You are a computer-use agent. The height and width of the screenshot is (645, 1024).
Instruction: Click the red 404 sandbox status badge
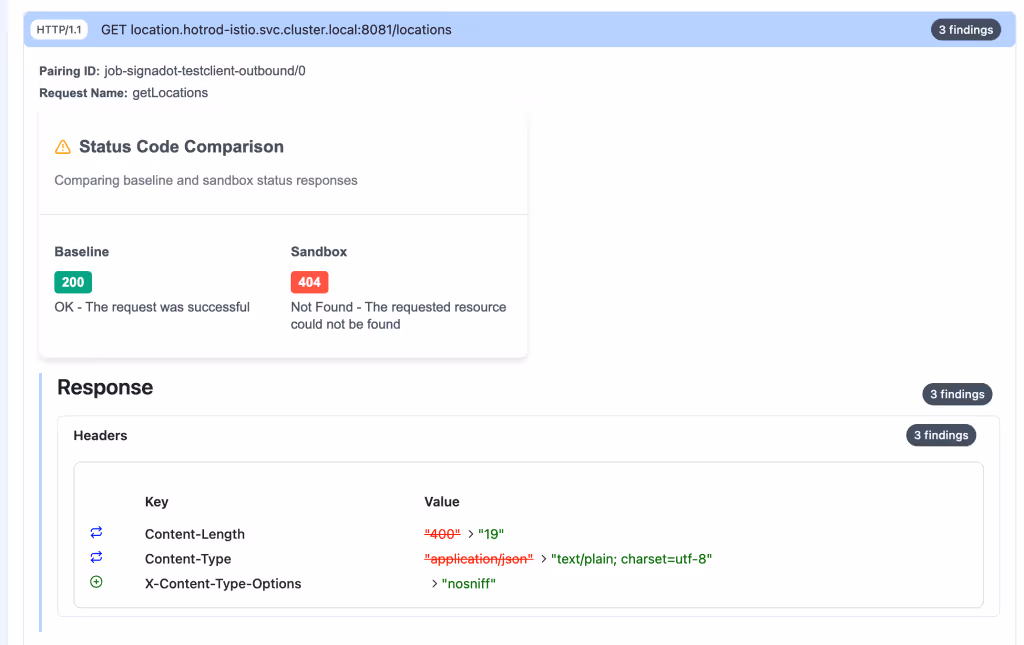click(x=309, y=282)
